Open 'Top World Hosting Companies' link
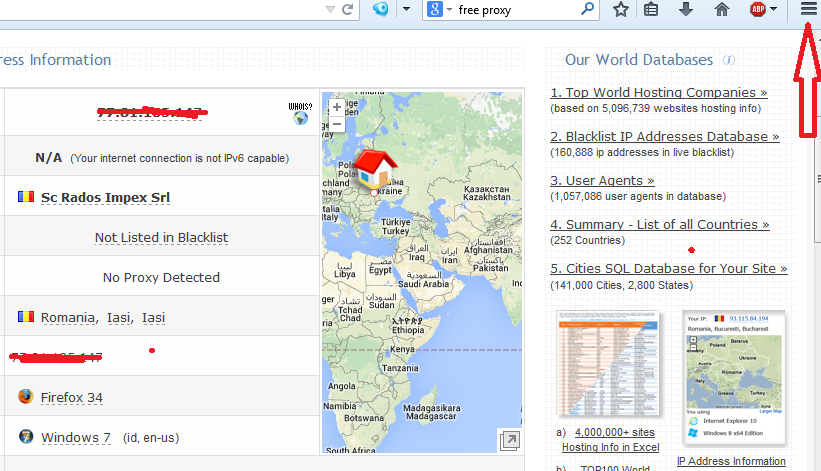 pos(659,93)
